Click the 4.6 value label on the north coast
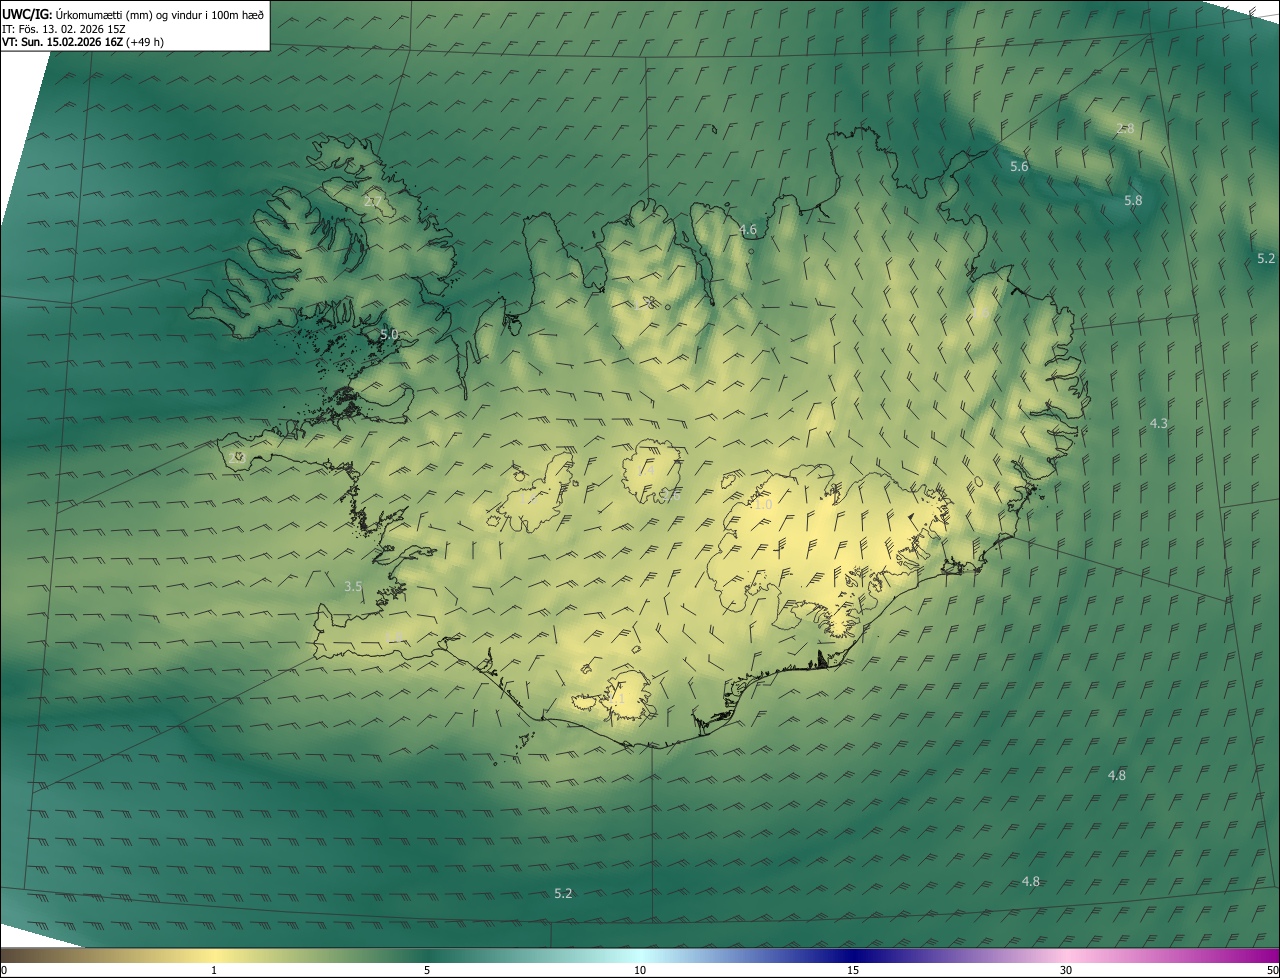The image size is (1280, 978). (748, 230)
